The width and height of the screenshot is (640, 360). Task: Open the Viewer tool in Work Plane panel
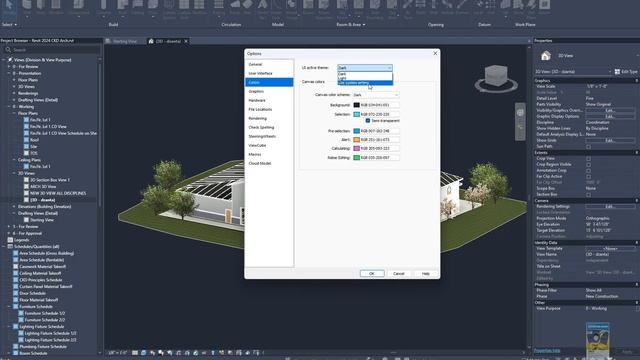pos(544,7)
